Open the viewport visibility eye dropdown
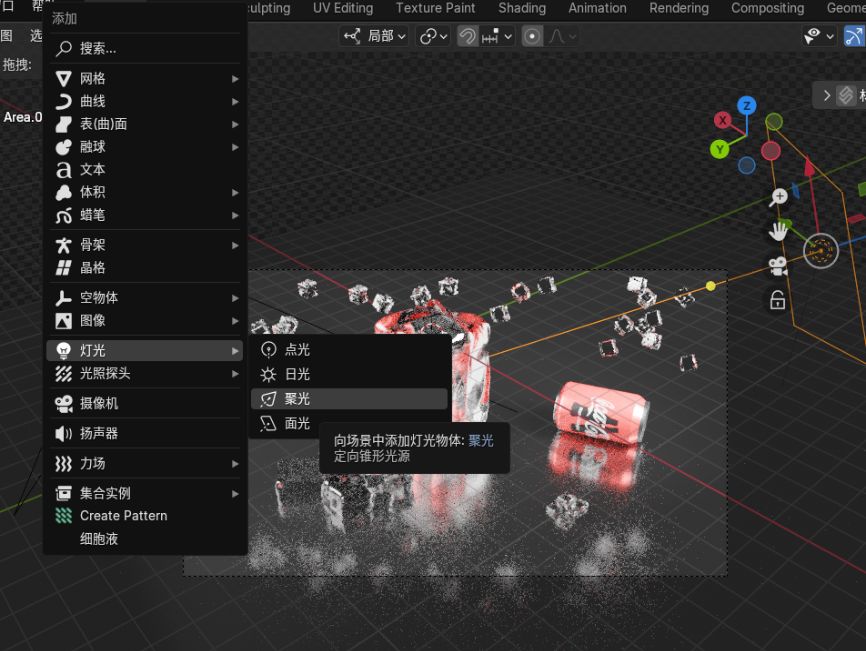The height and width of the screenshot is (651, 866). (x=819, y=36)
